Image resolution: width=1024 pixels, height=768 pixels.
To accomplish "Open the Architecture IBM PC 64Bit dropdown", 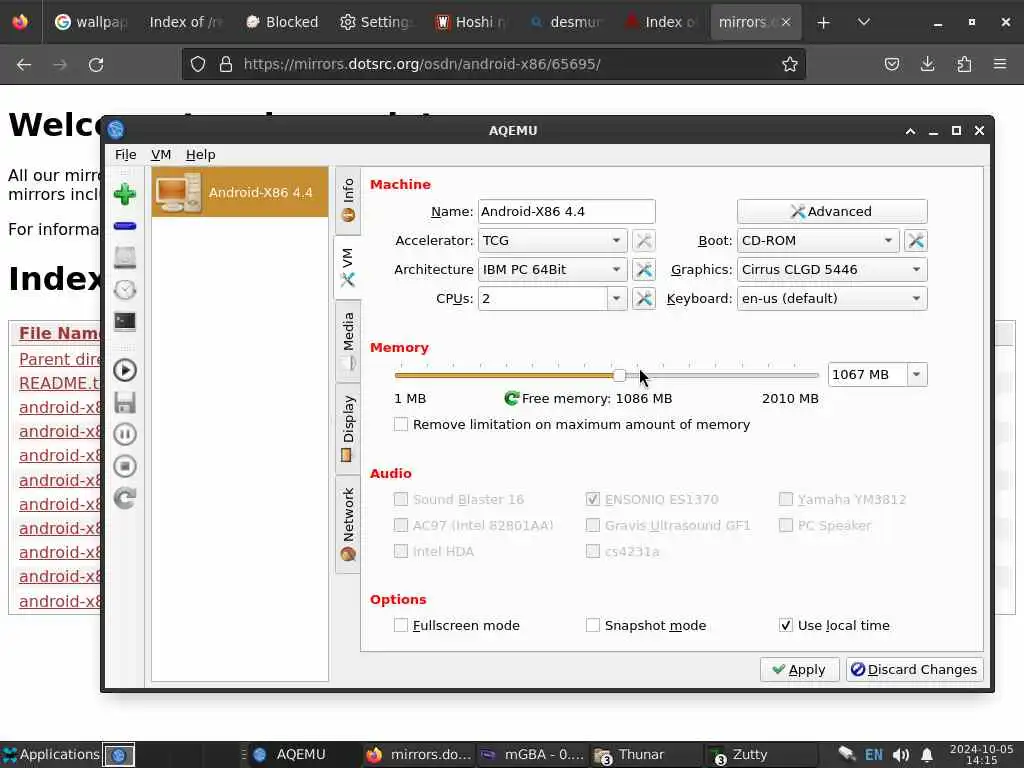I will pos(552,270).
